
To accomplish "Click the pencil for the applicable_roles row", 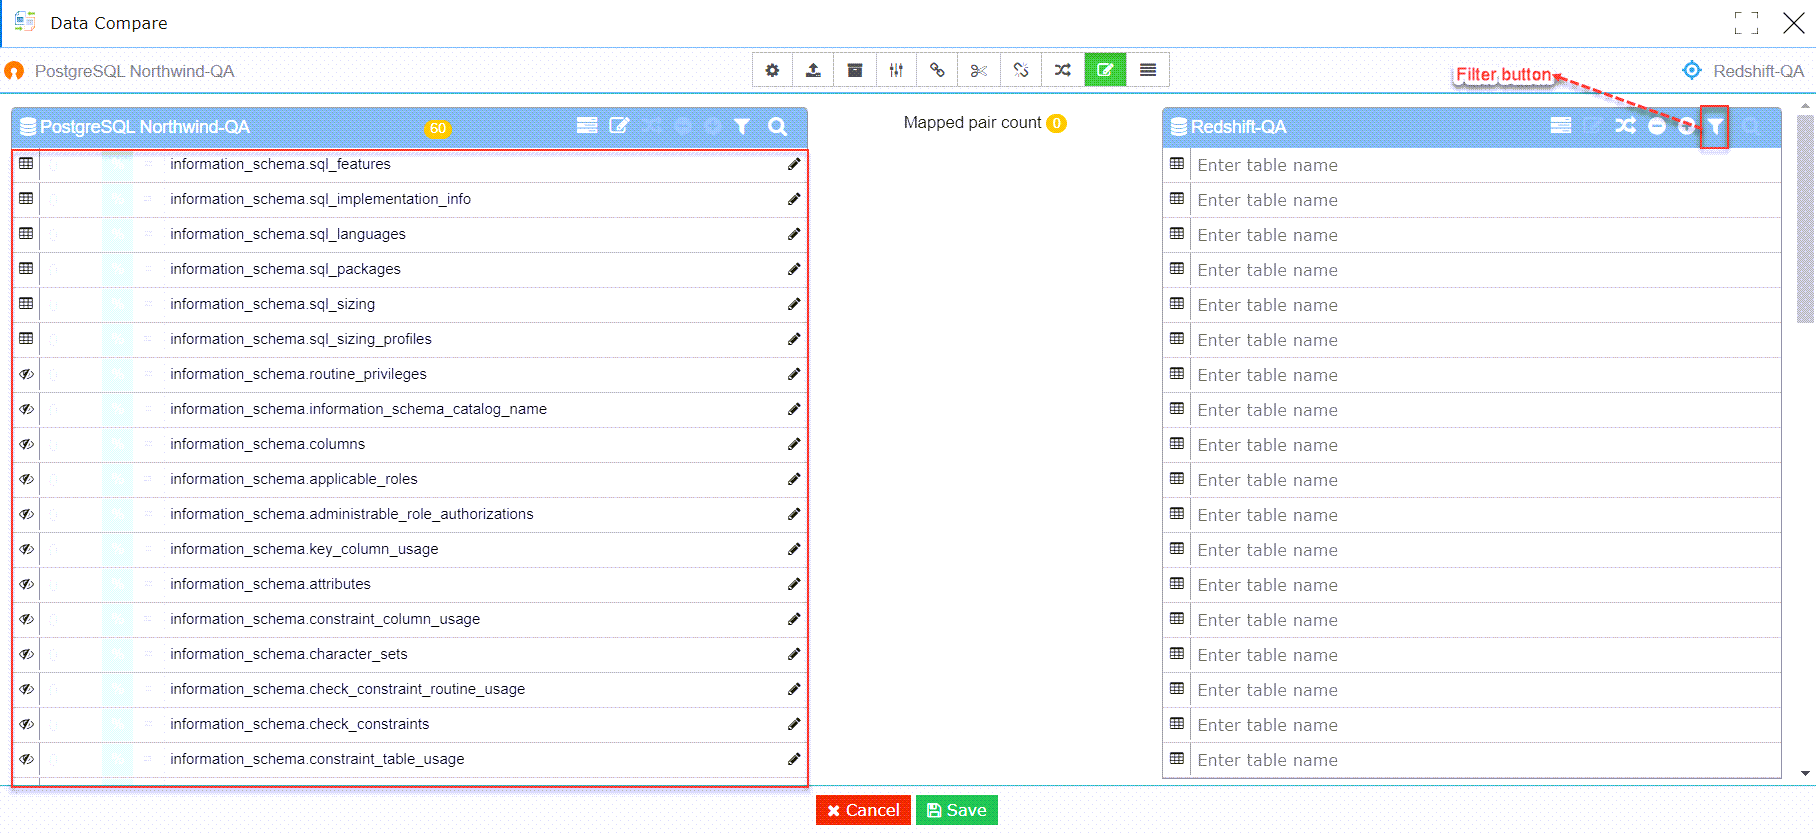I will pyautogui.click(x=794, y=479).
